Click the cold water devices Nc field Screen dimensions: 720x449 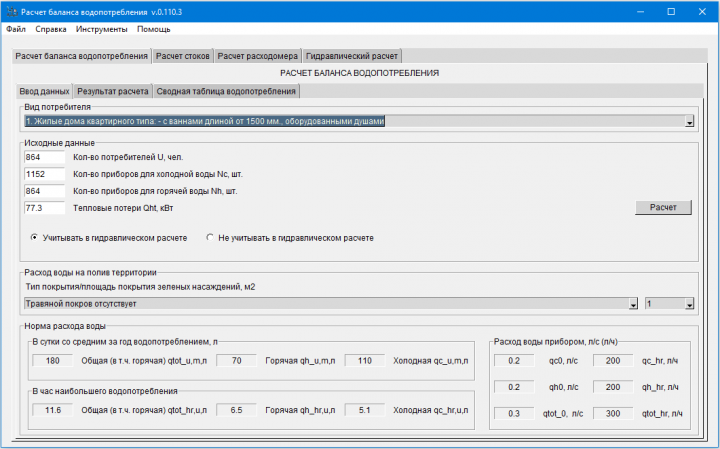[x=45, y=174]
